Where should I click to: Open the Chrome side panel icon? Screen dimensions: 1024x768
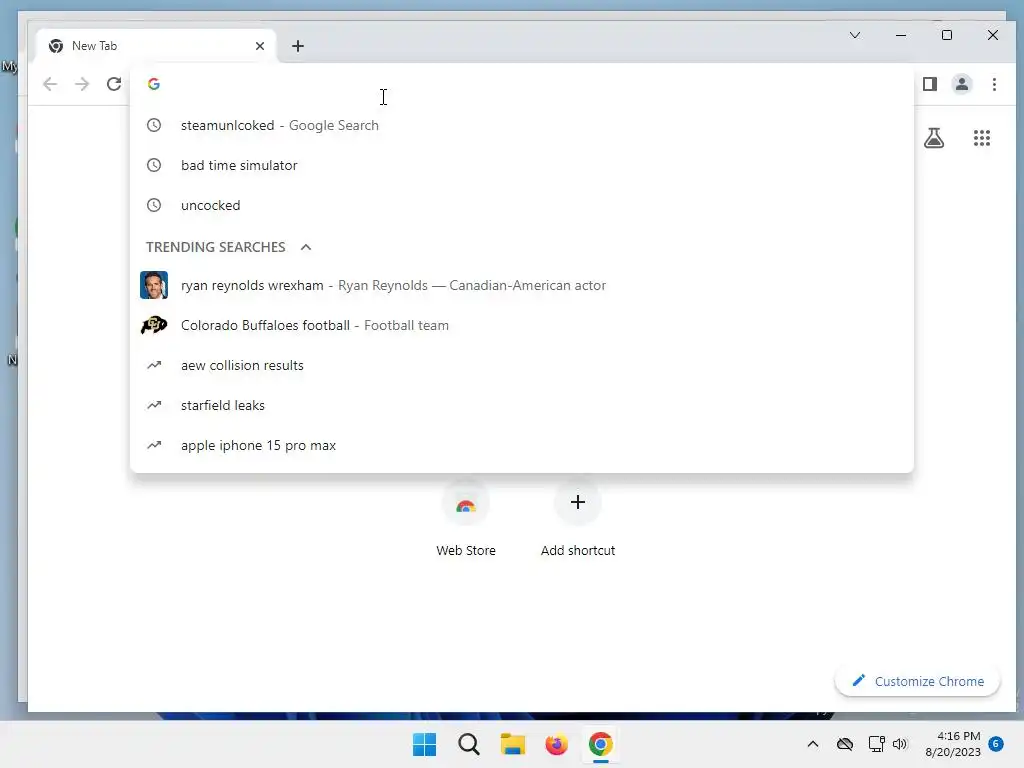[x=929, y=84]
